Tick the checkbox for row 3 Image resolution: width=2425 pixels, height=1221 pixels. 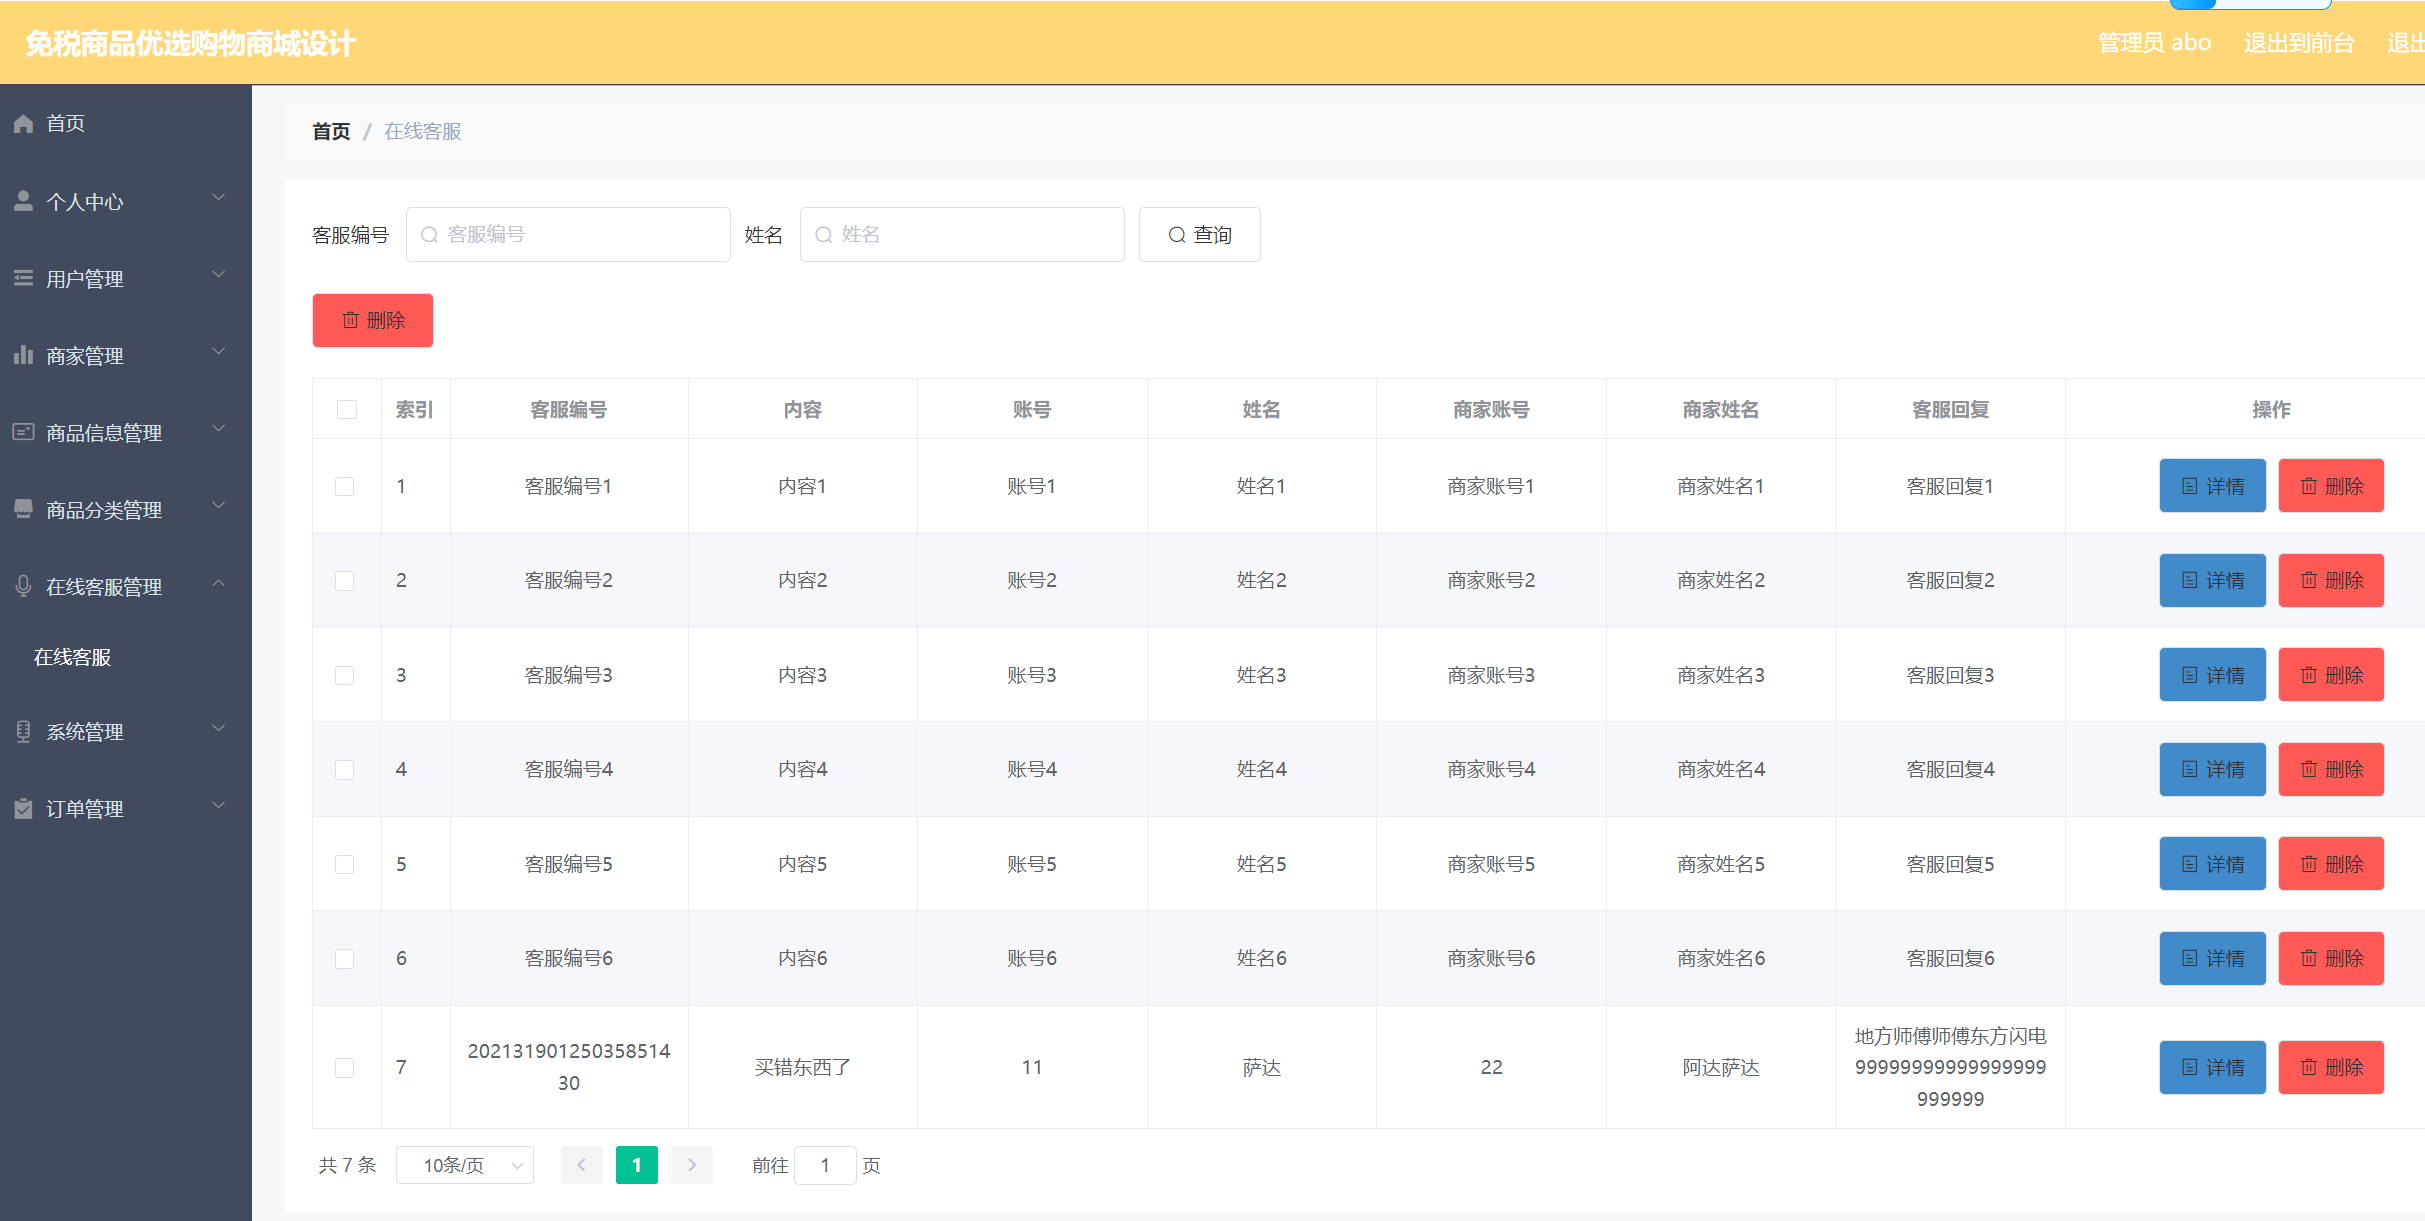[x=345, y=675]
